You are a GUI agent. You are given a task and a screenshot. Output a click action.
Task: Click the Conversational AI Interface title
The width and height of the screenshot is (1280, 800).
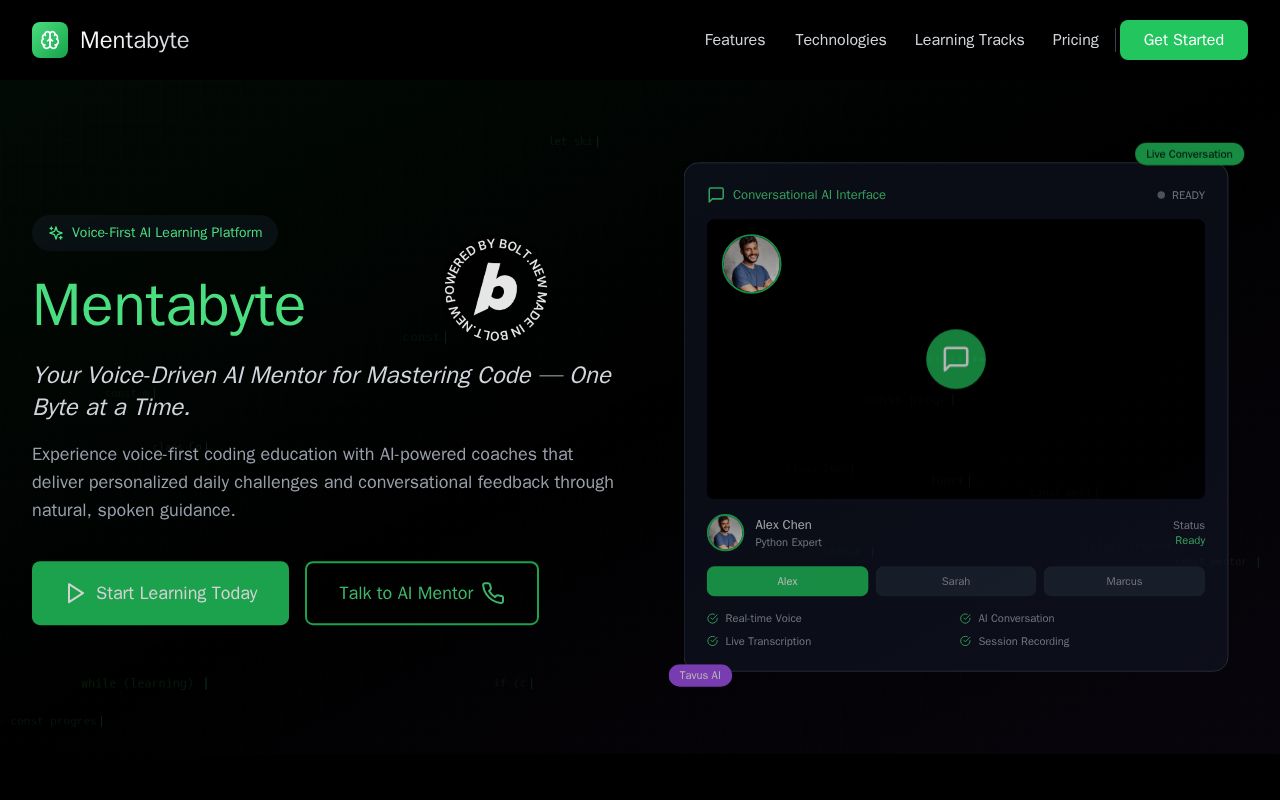[809, 195]
